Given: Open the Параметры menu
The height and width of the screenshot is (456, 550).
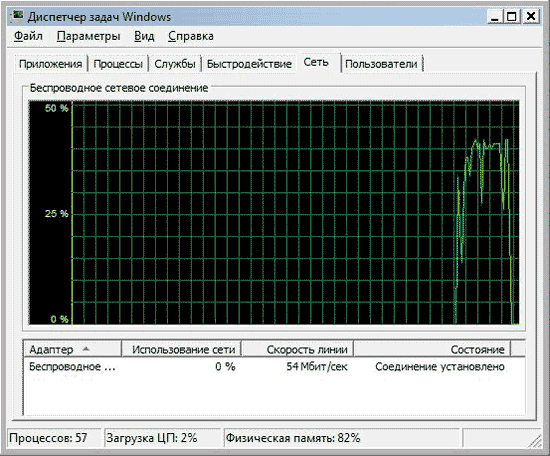Looking at the screenshot, I should pyautogui.click(x=88, y=36).
